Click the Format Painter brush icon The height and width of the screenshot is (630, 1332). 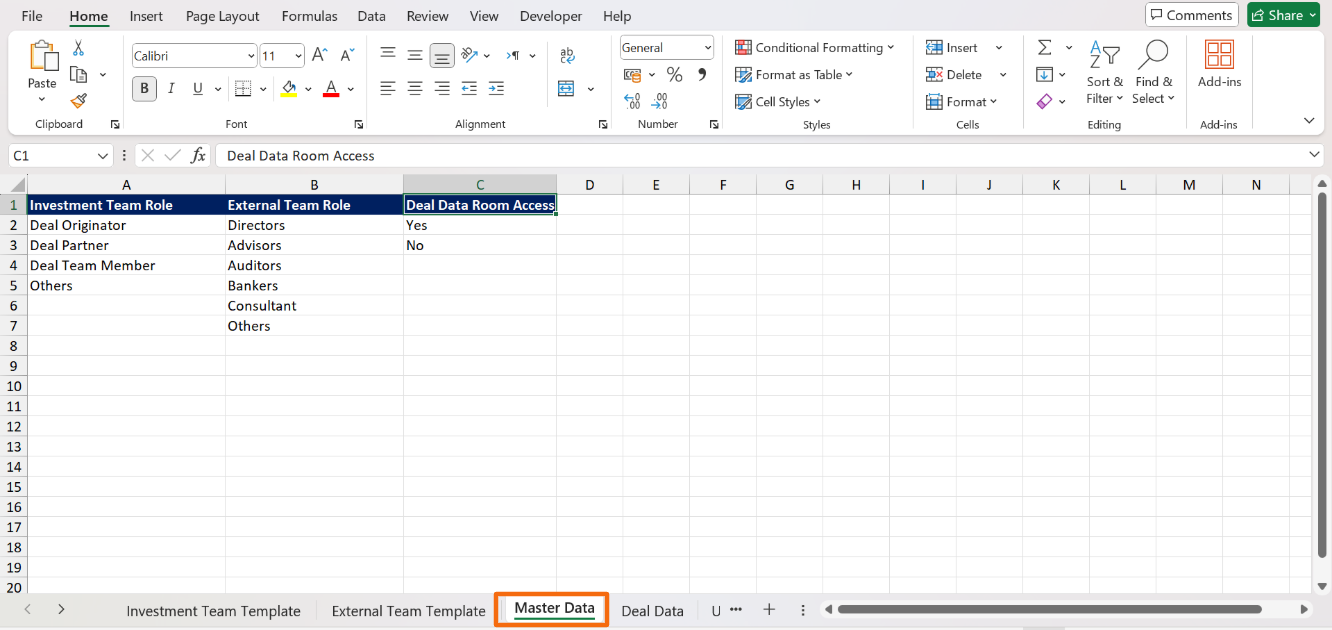click(x=78, y=101)
